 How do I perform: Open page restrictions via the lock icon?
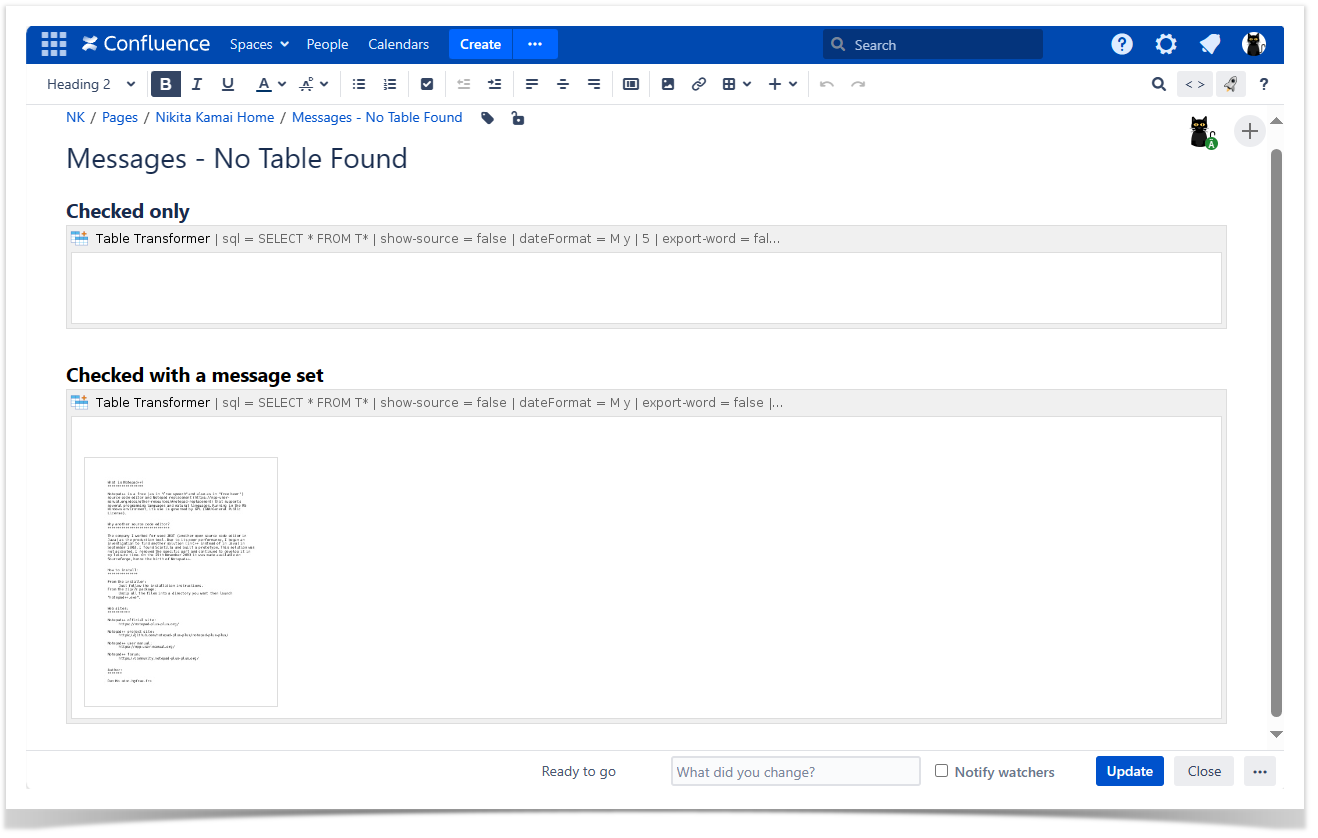(x=517, y=118)
